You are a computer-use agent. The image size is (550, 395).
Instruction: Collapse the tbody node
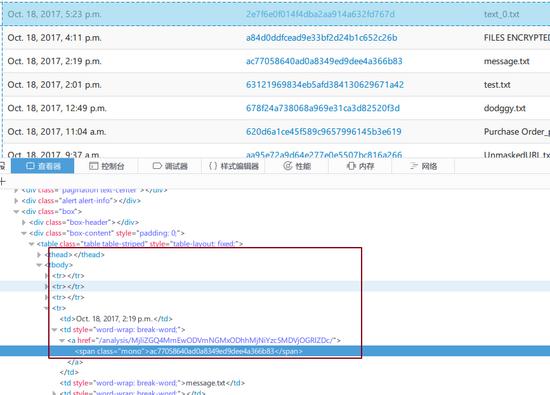coord(39,265)
